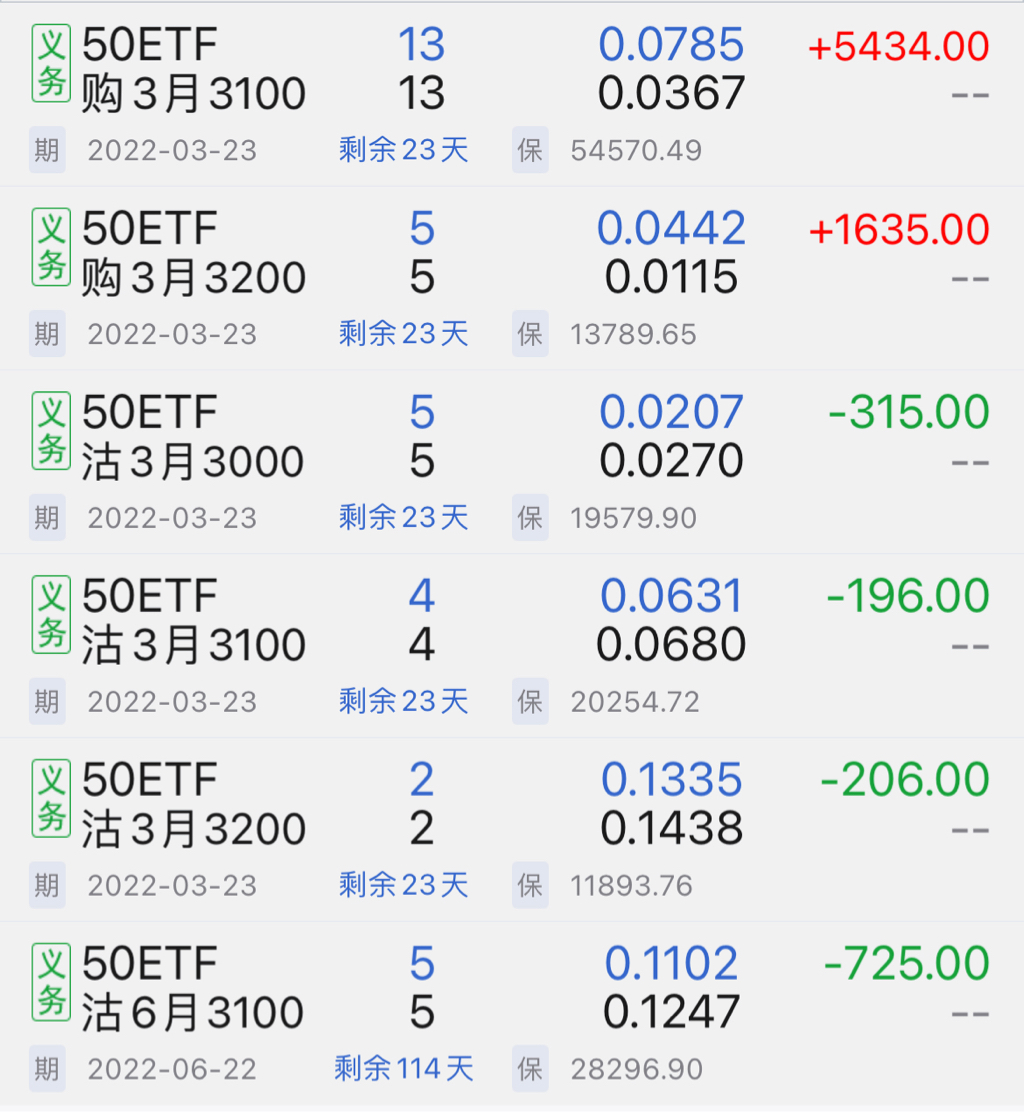Click the 保 icon next to 20254.72
The image size is (1024, 1112).
coord(530,701)
